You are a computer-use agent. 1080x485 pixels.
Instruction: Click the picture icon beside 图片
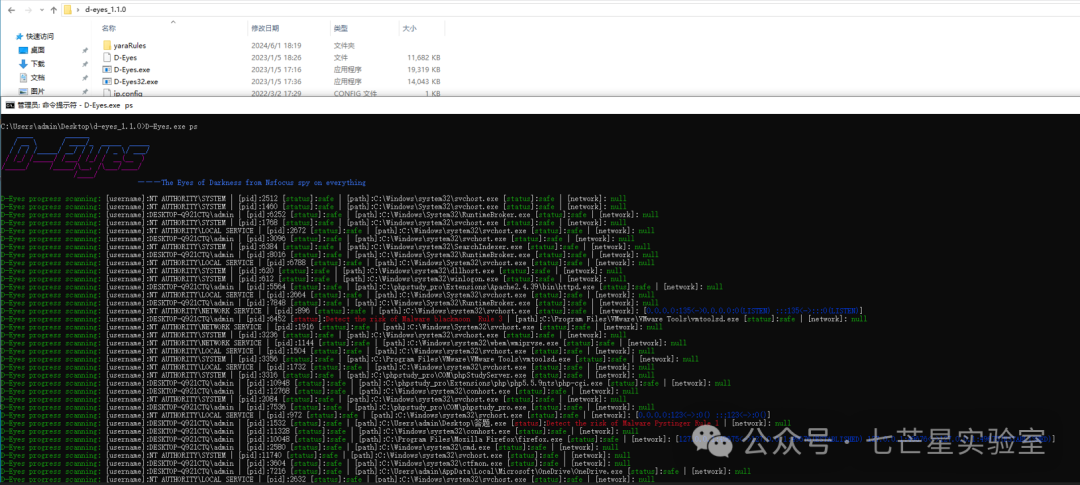point(23,91)
